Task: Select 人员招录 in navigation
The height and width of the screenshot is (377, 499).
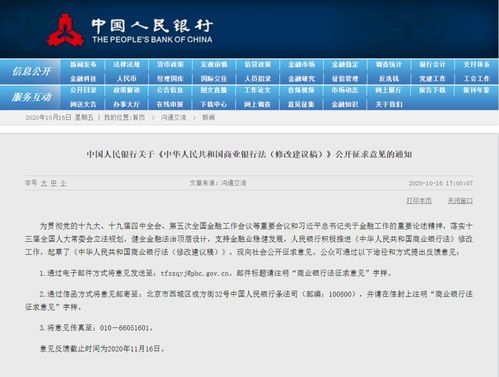Action: [x=258, y=79]
